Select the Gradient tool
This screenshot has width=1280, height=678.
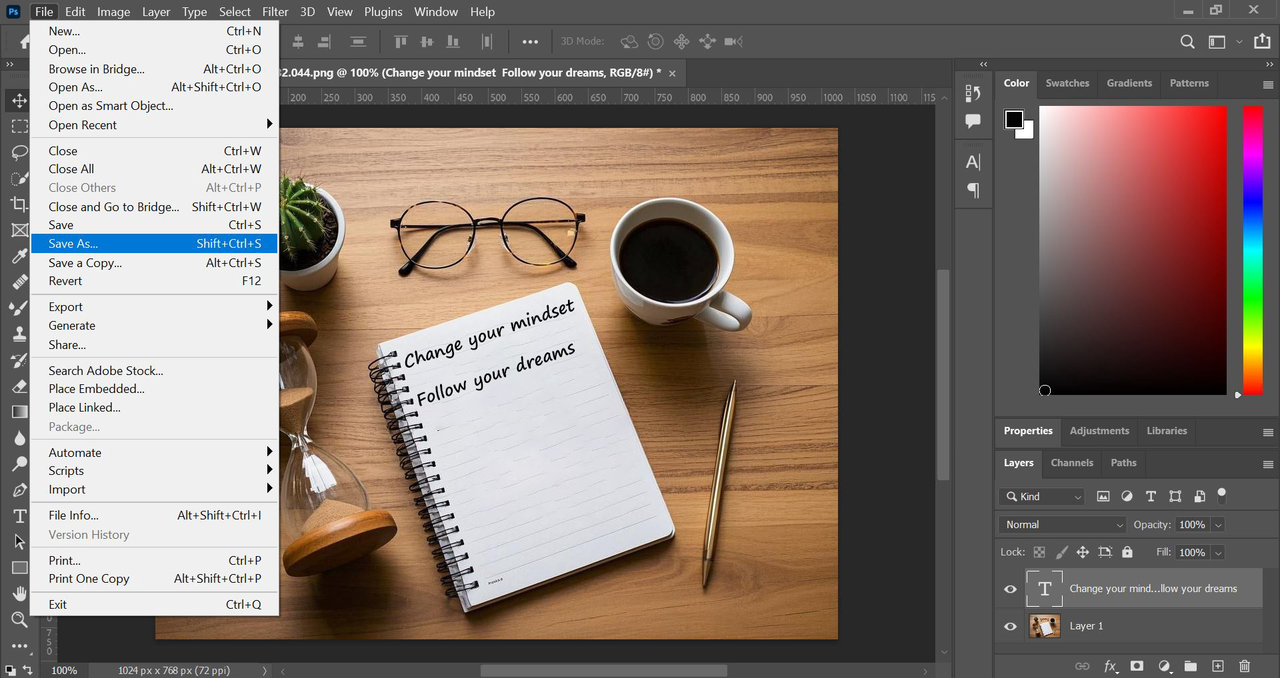[19, 412]
